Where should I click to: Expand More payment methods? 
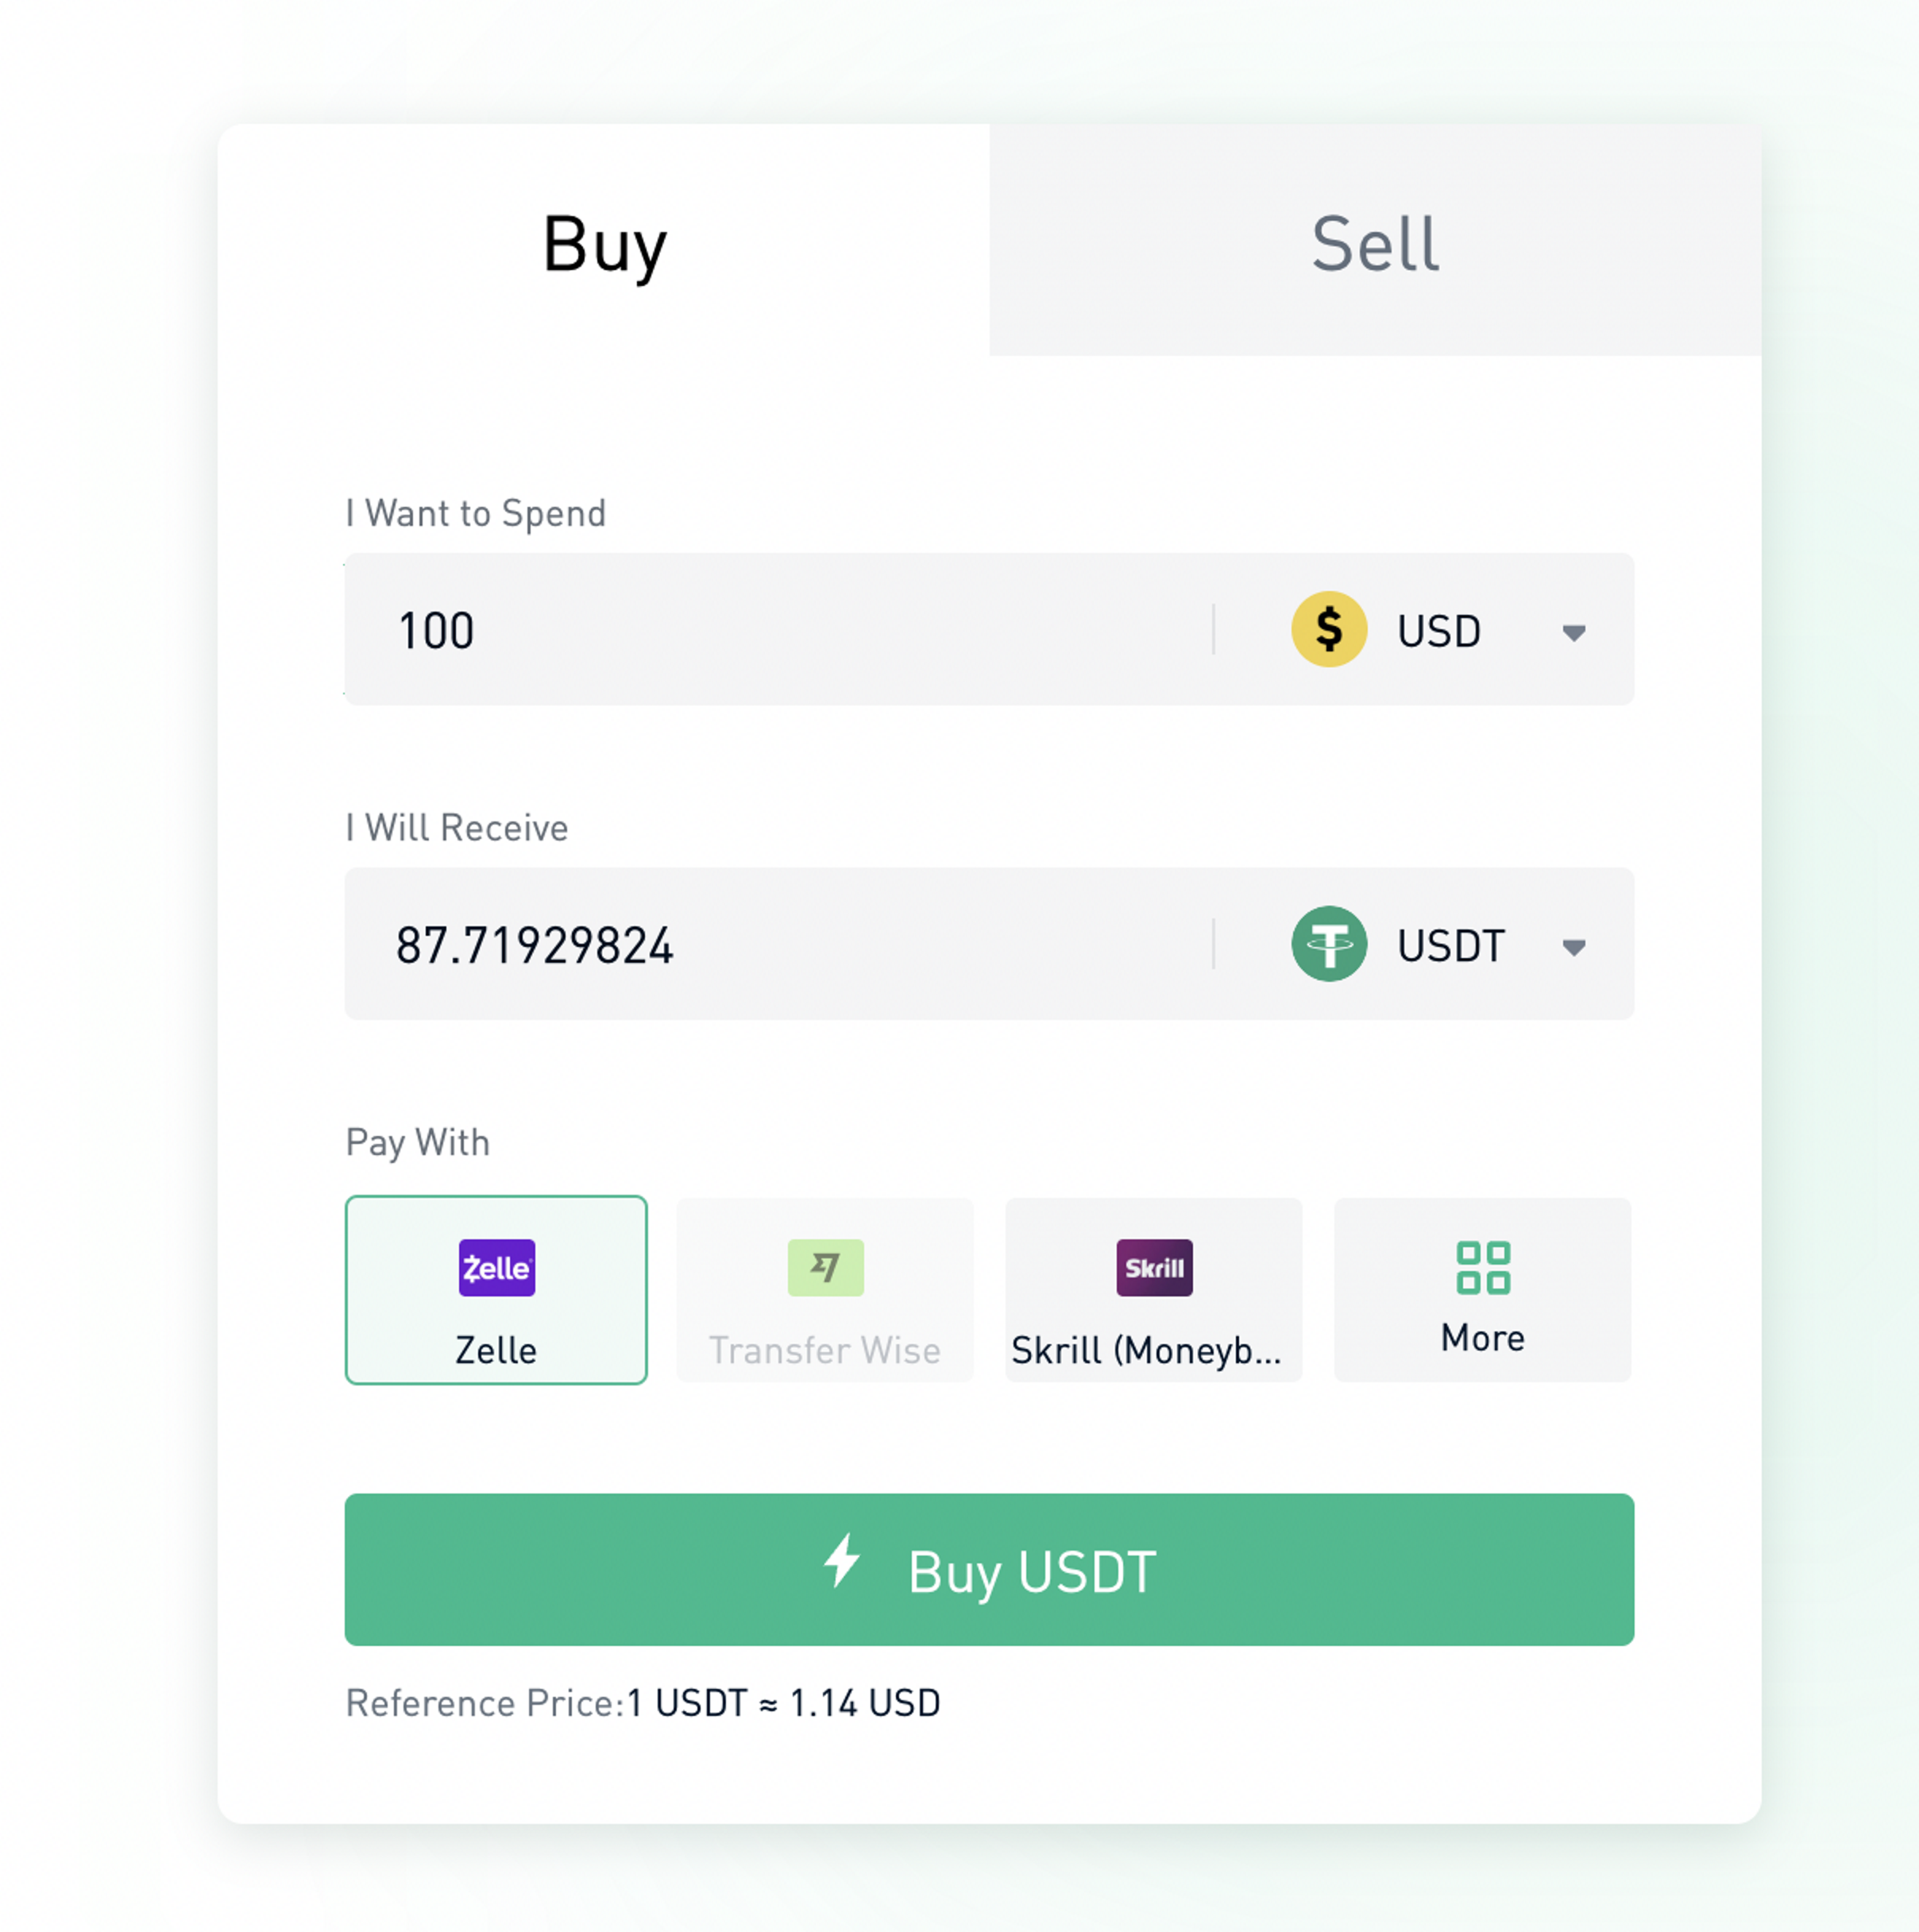coord(1482,1290)
